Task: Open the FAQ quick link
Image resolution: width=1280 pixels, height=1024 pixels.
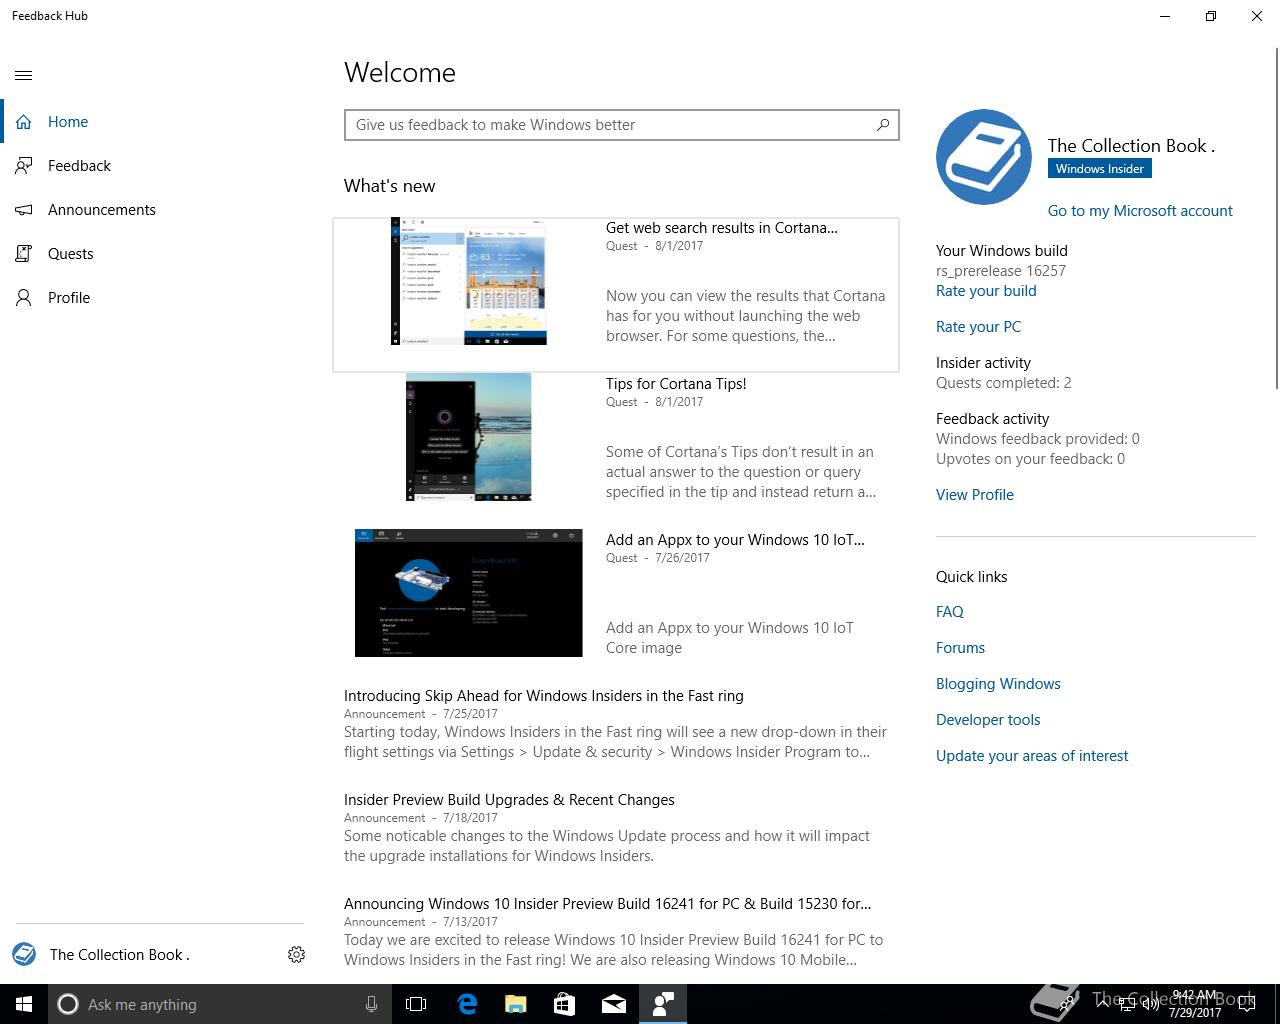Action: pos(950,612)
